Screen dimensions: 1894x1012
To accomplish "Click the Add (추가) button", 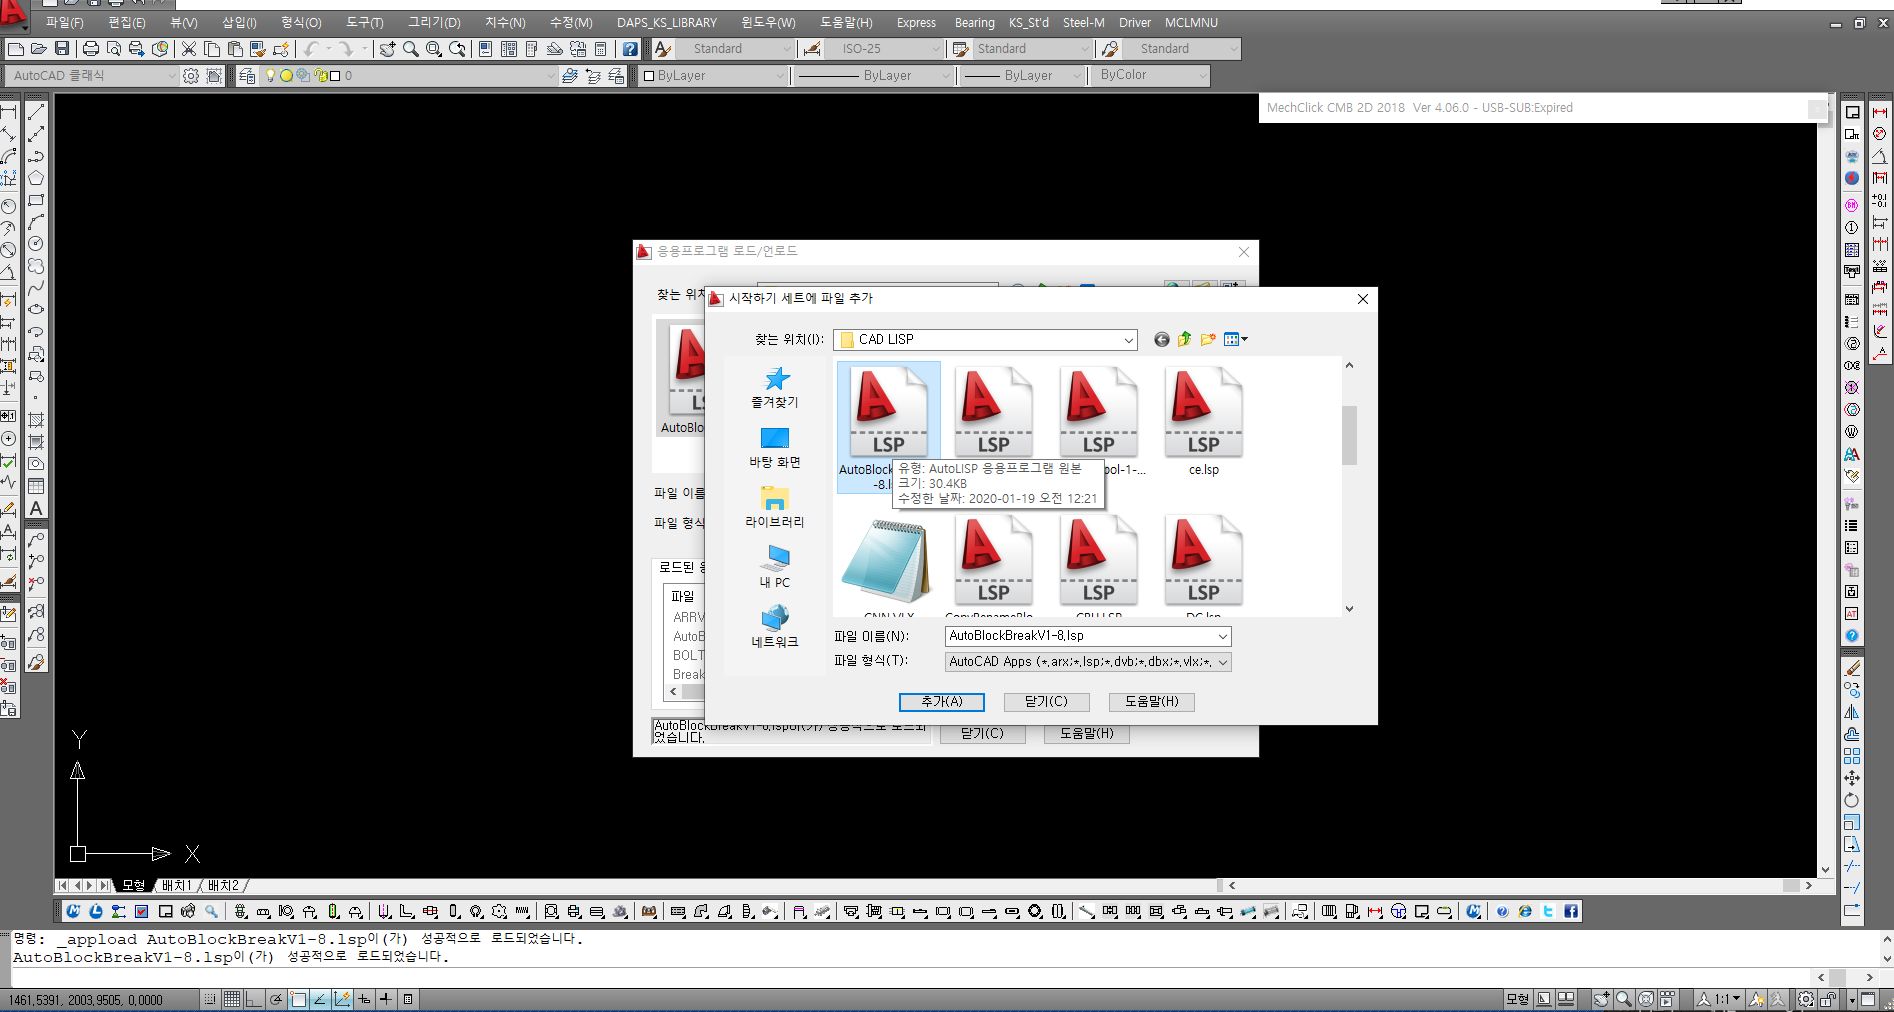I will [941, 702].
